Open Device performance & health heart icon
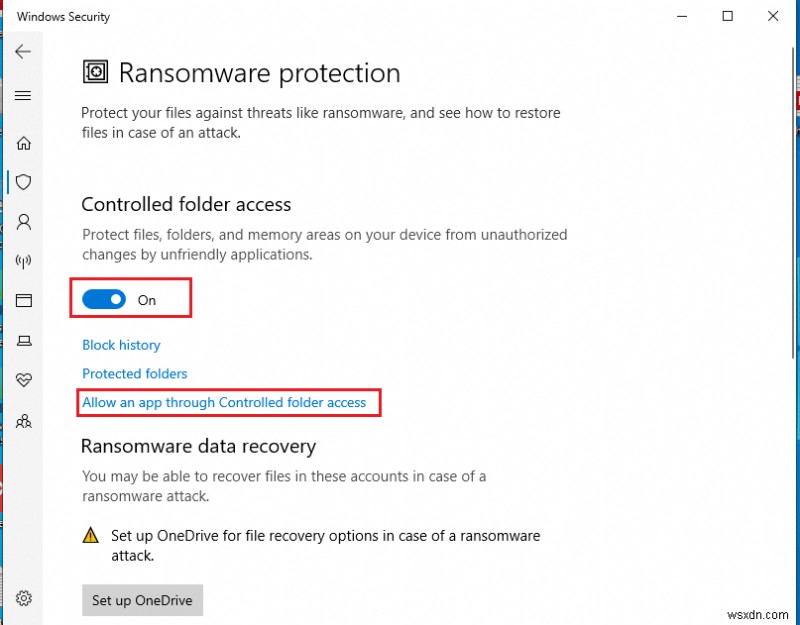 tap(23, 380)
